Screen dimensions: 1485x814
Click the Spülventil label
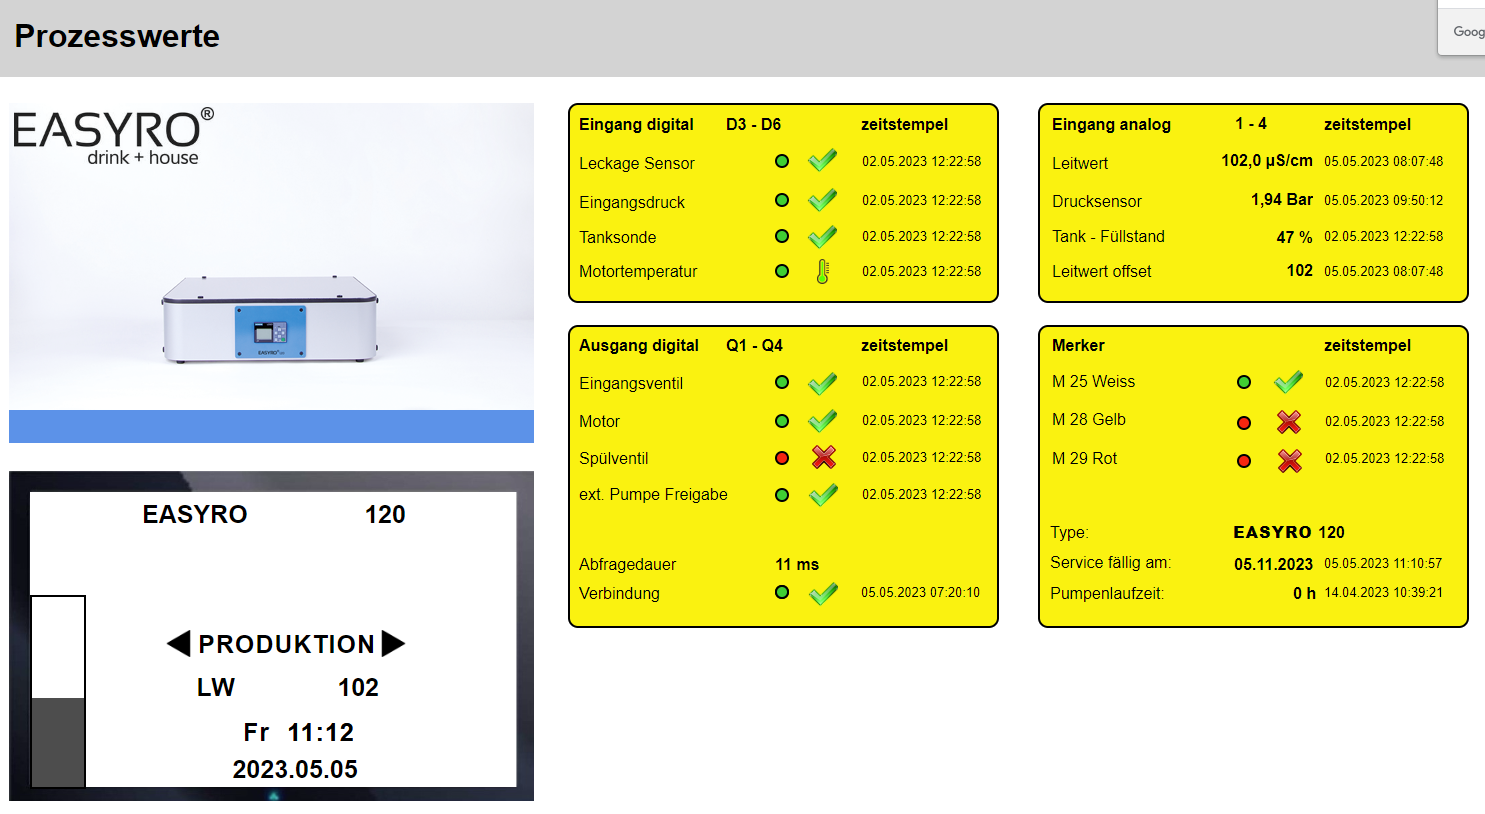614,458
